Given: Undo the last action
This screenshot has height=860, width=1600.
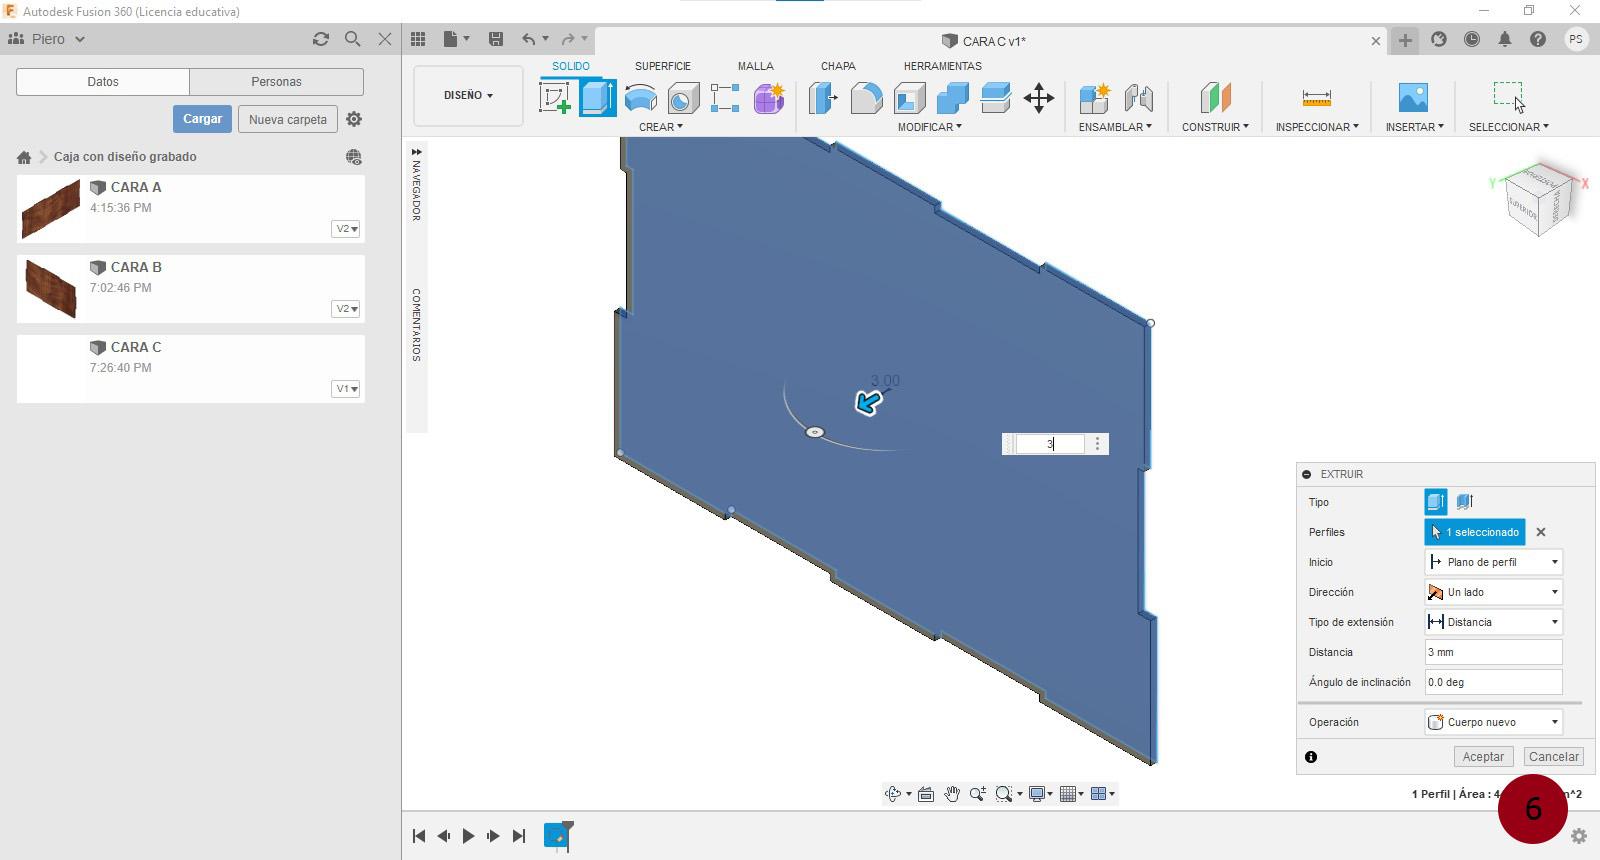Looking at the screenshot, I should pos(528,39).
